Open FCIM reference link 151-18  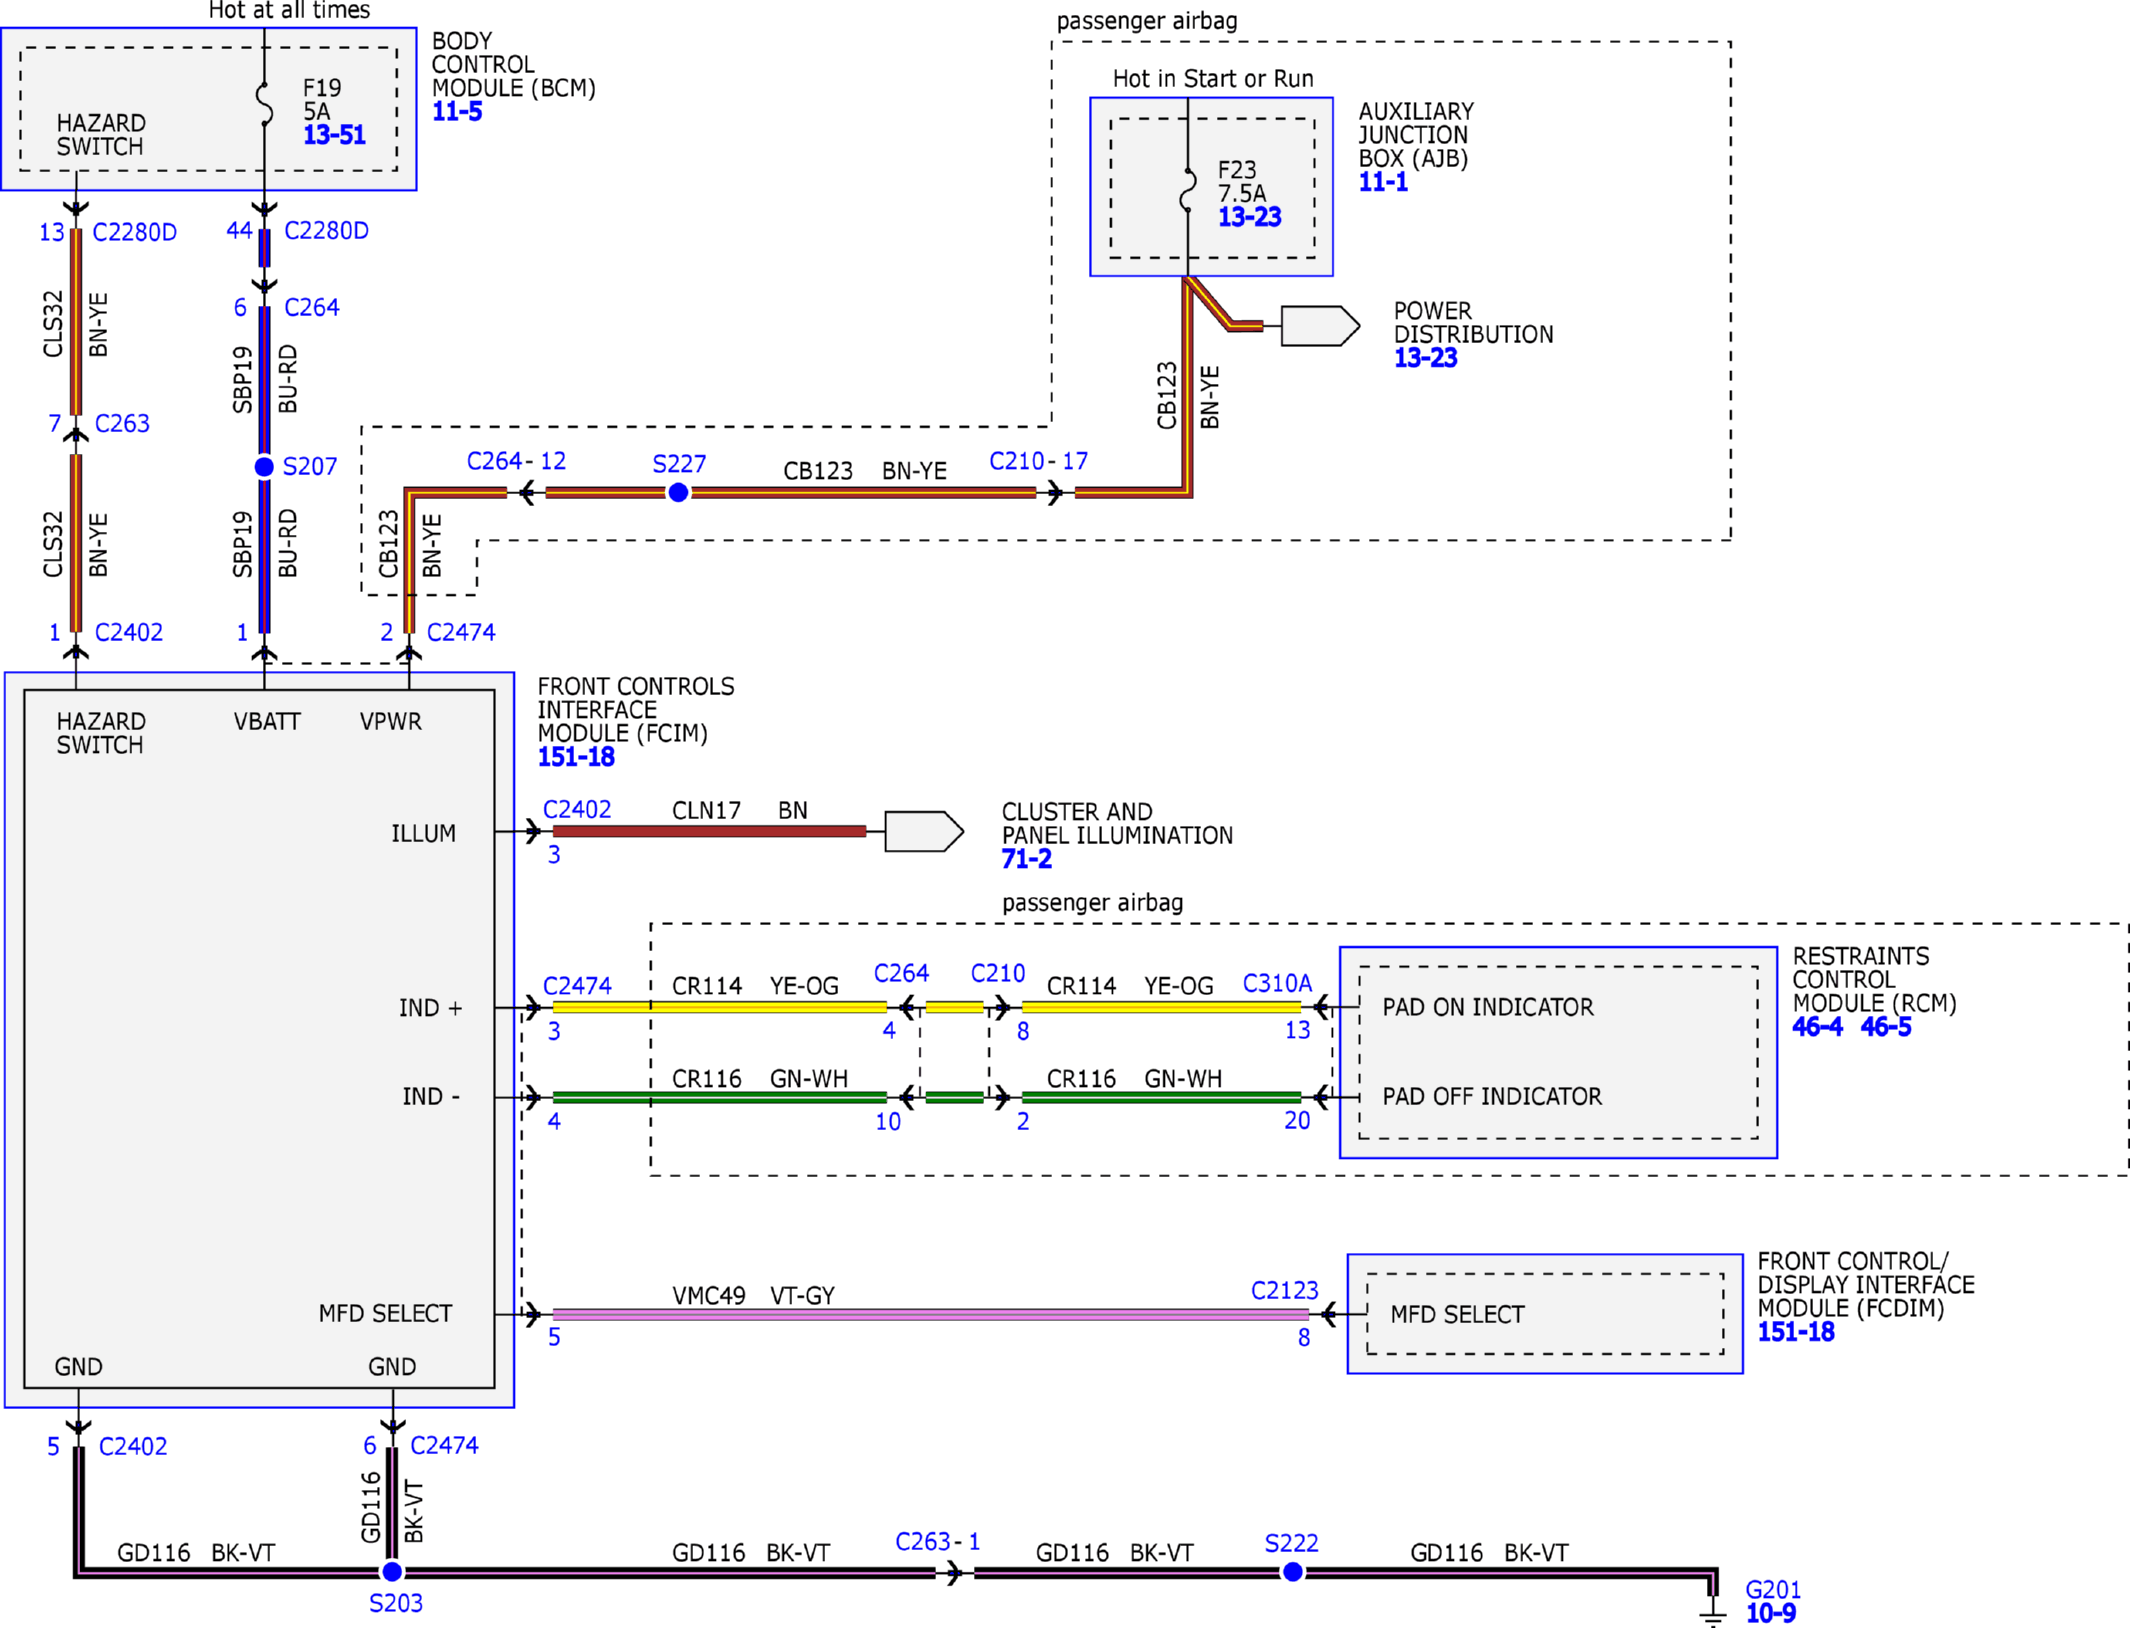576,757
